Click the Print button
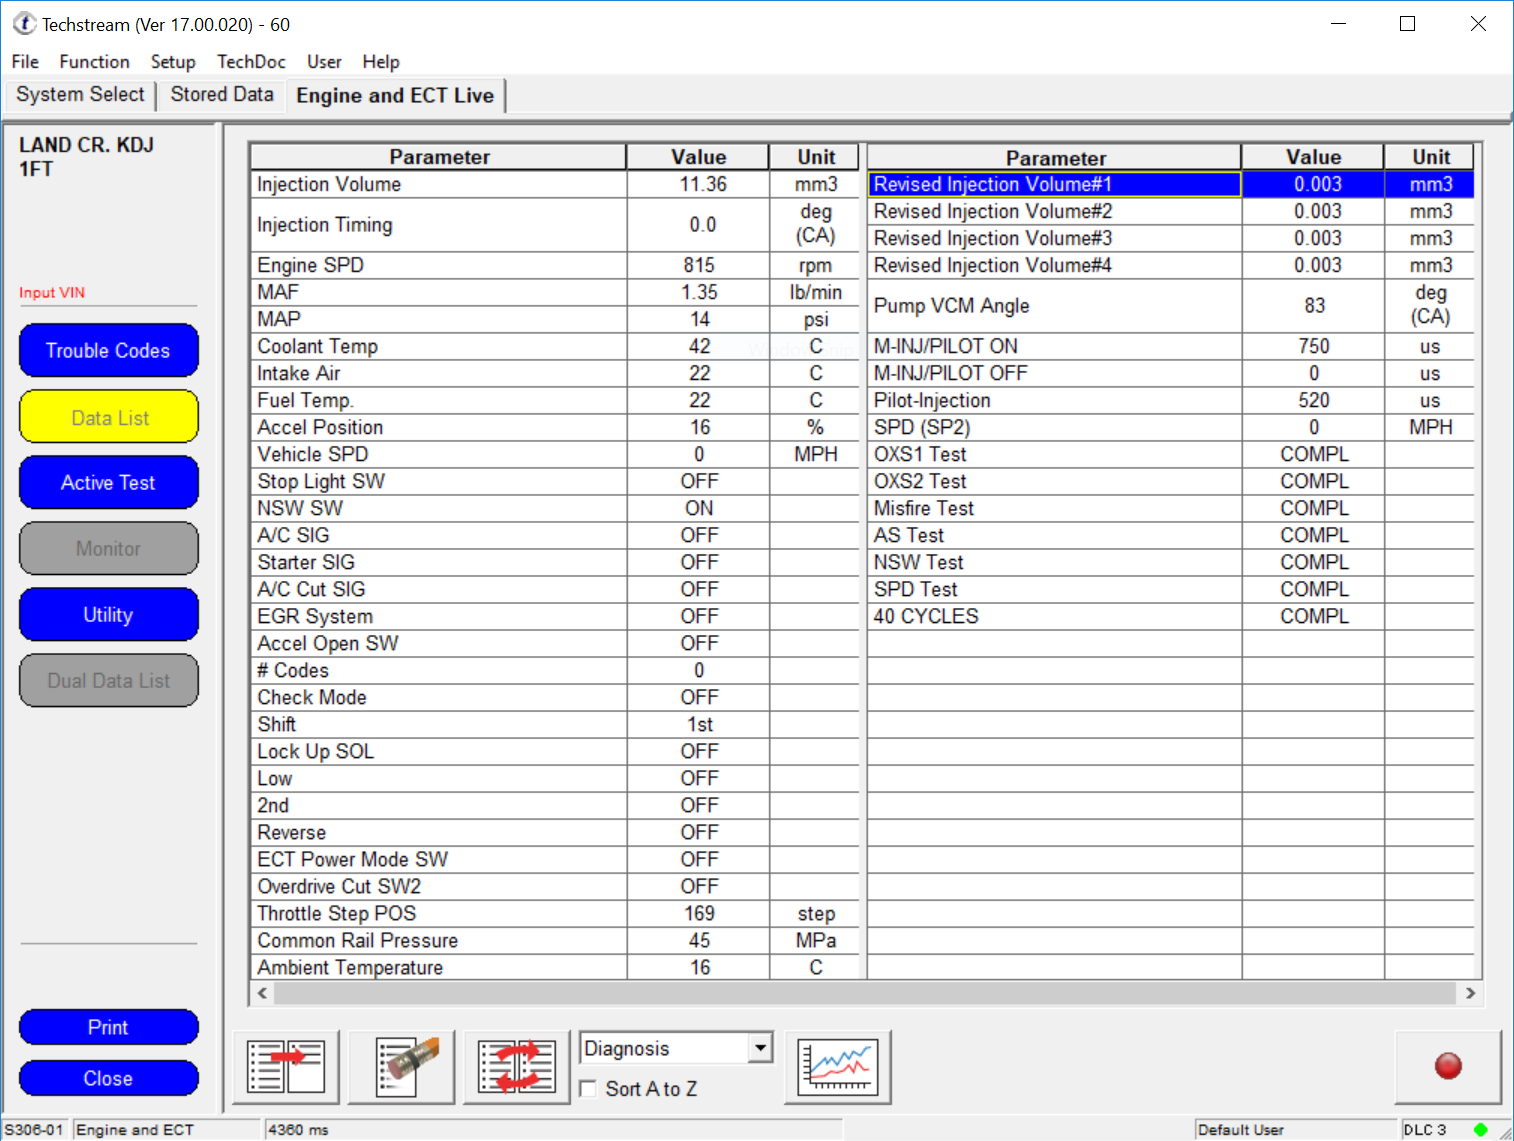The height and width of the screenshot is (1141, 1514). pyautogui.click(x=108, y=1027)
